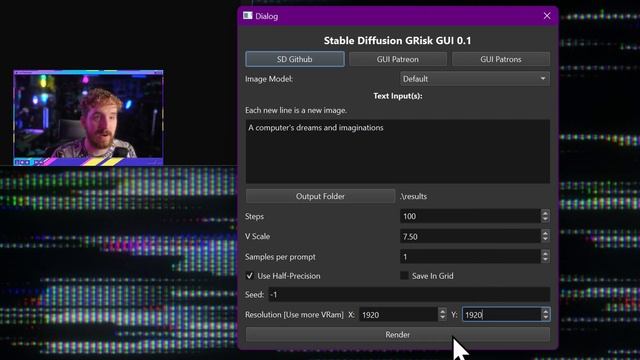Decrease Resolution X with down arrow

click(x=442, y=318)
